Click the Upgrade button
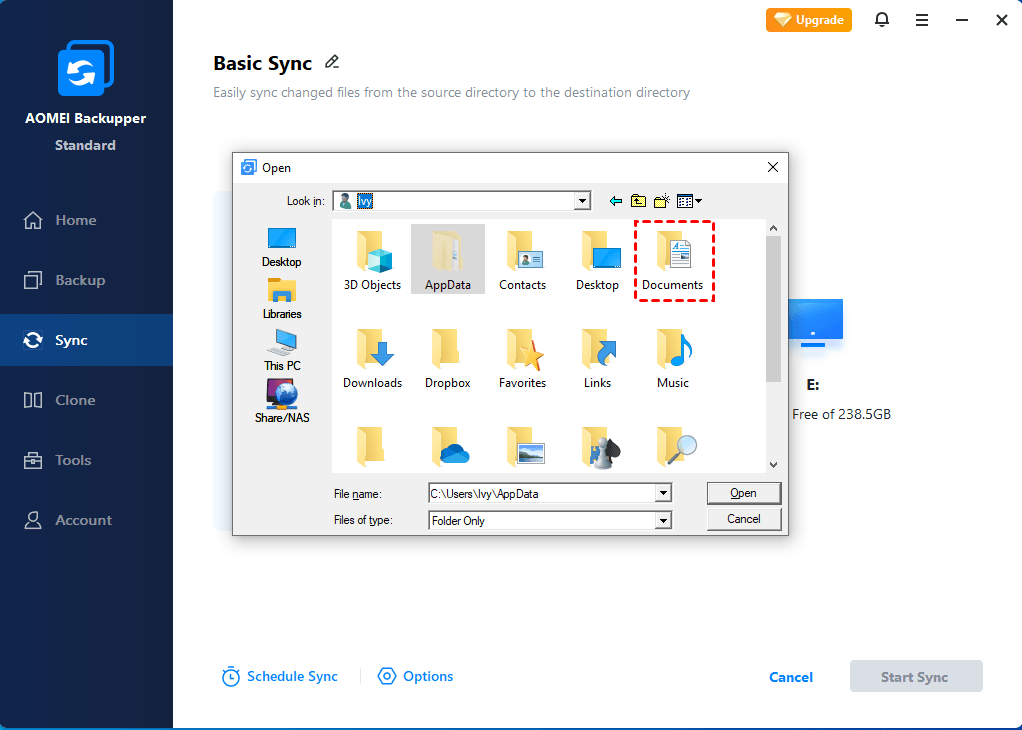Image resolution: width=1022 pixels, height=730 pixels. point(808,19)
